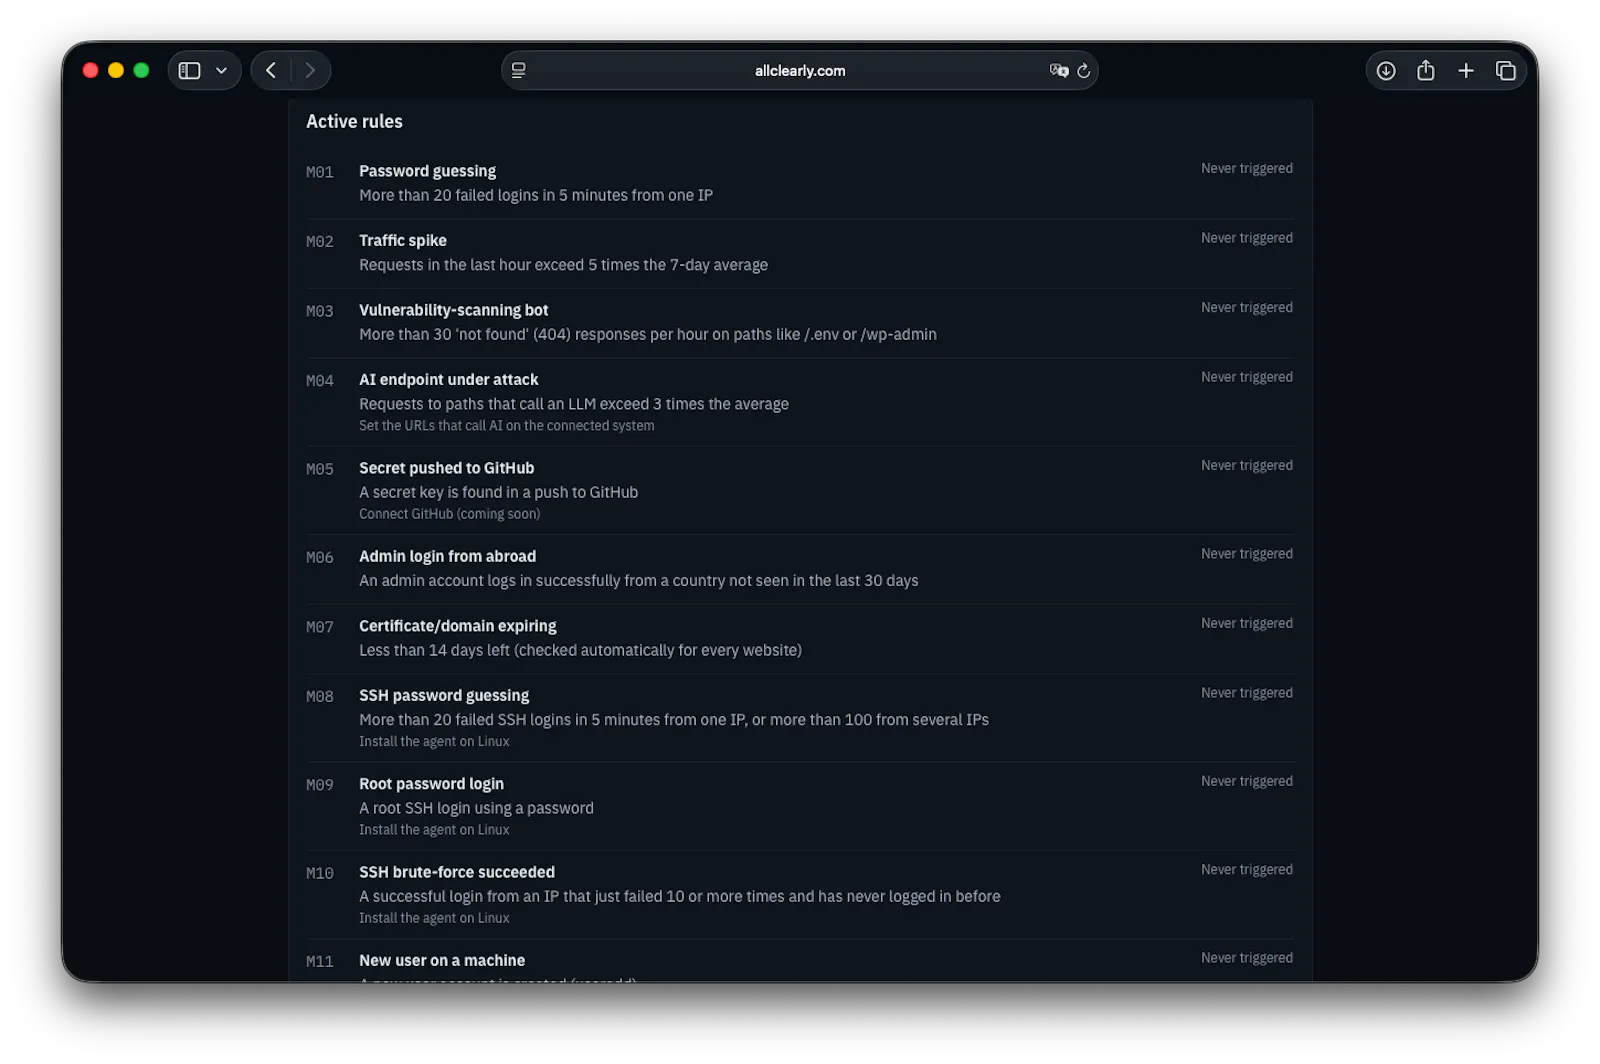Open the translate icon in address bar
Image resolution: width=1600 pixels, height=1064 pixels.
(1058, 71)
